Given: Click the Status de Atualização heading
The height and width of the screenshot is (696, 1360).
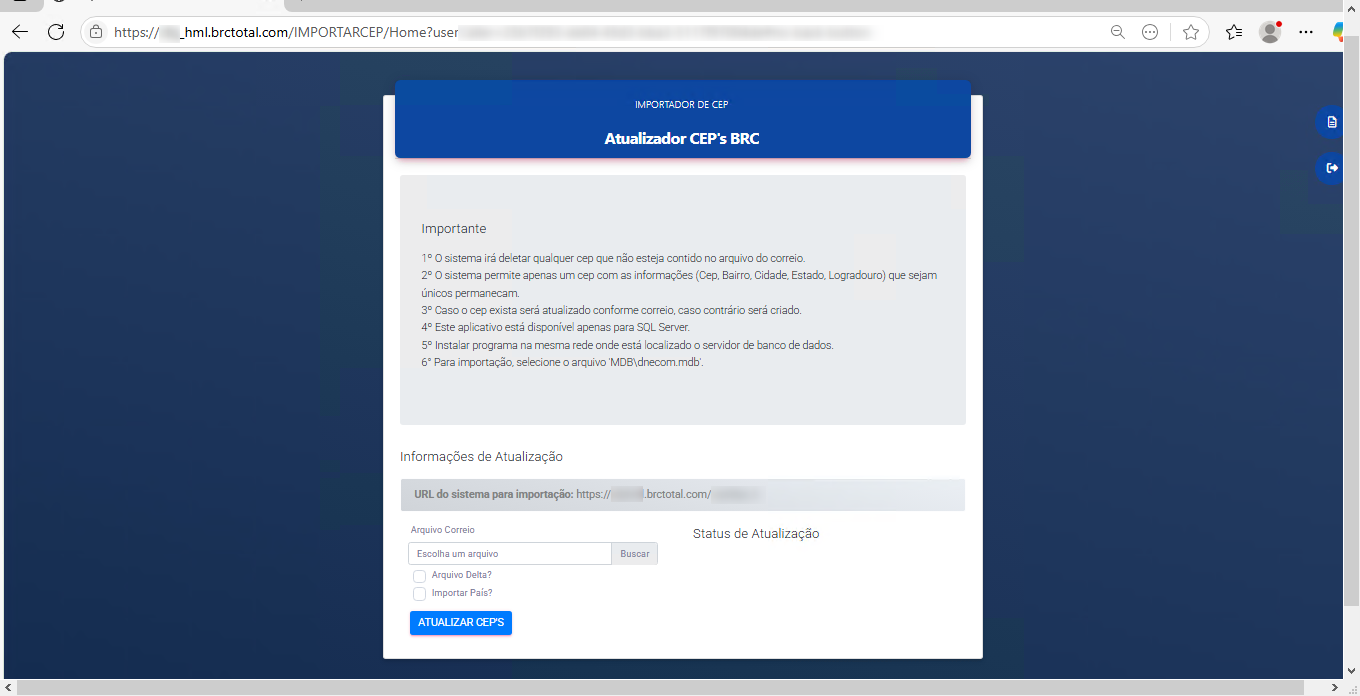Looking at the screenshot, I should [x=756, y=534].
